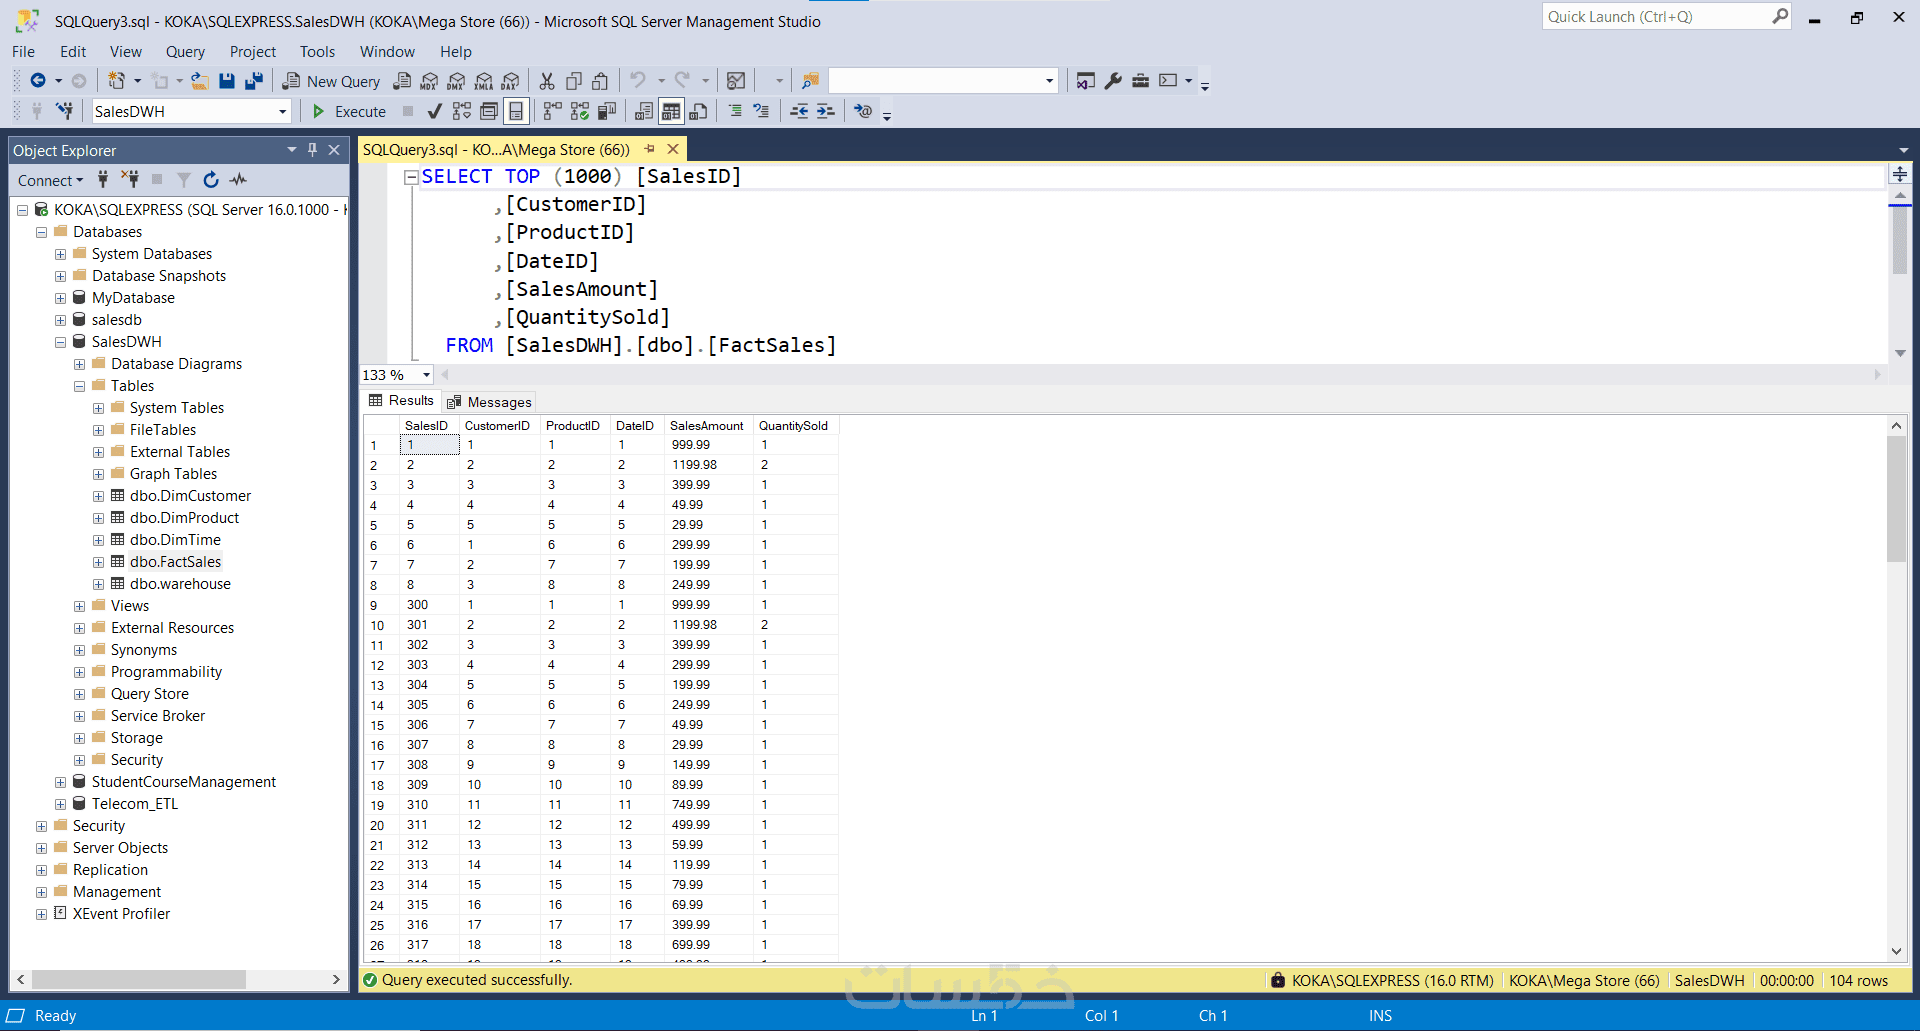Open the Toolbox briefcase icon
The width and height of the screenshot is (1920, 1031).
tap(1140, 81)
